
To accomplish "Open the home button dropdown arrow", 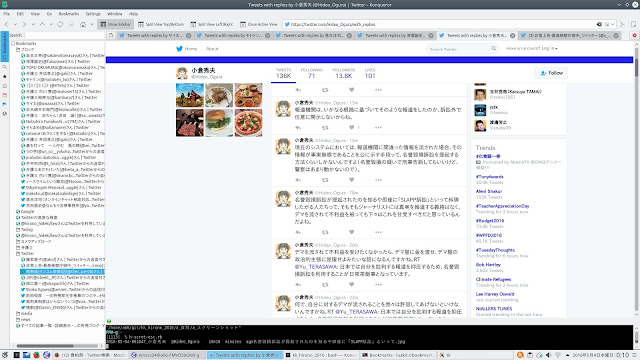I will point(92,24).
